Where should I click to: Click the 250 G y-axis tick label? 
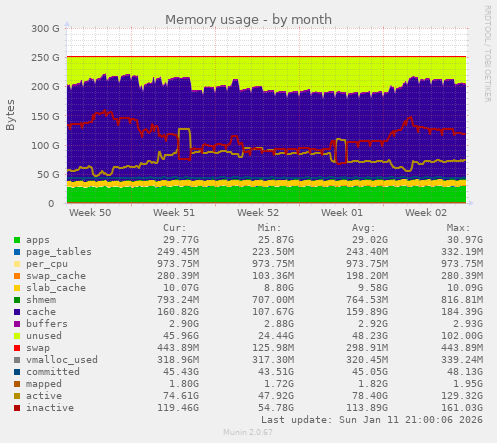45,58
